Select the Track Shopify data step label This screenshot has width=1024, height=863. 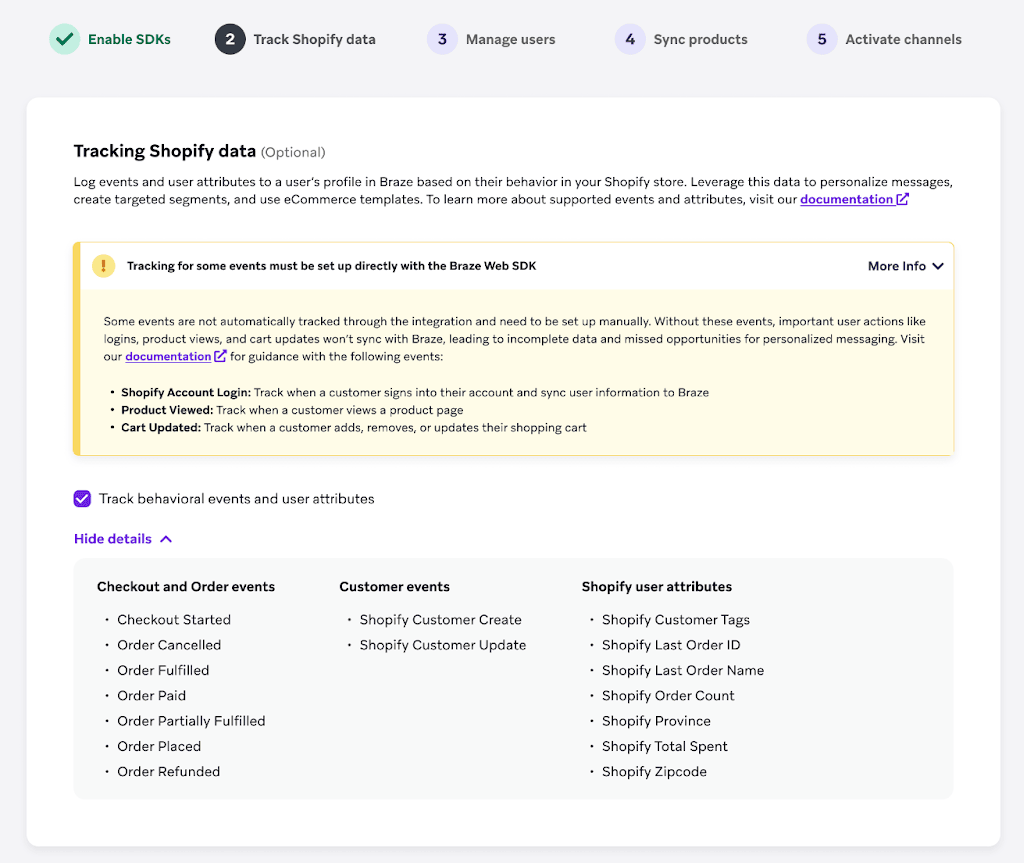pos(314,40)
